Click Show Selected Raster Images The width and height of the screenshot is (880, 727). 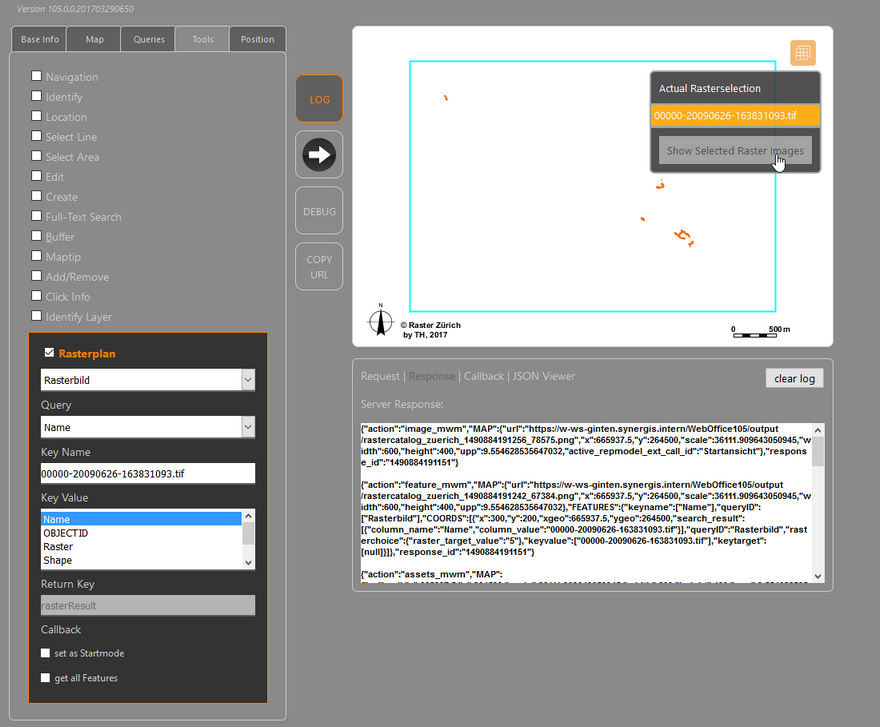pyautogui.click(x=735, y=150)
